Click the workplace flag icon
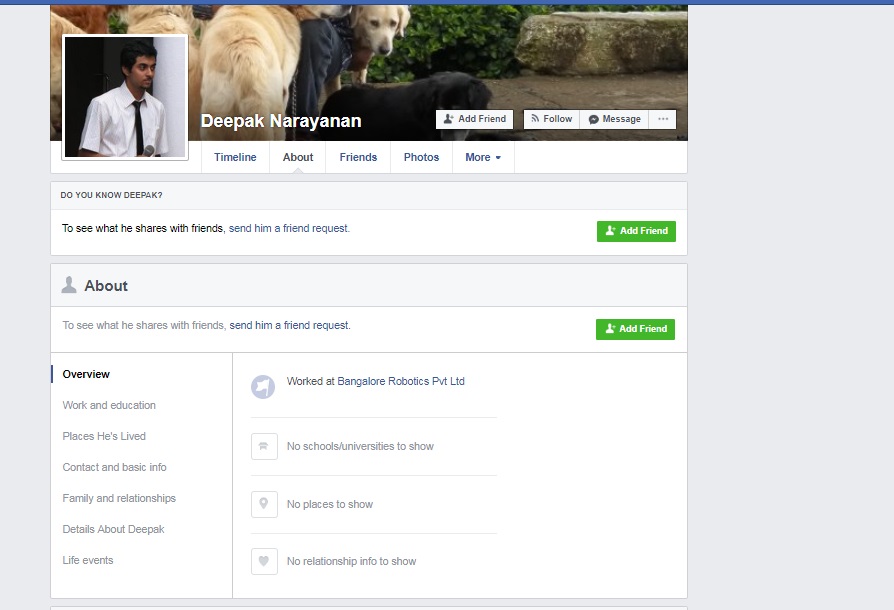Screen dimensions: 894x610 pyautogui.click(x=263, y=387)
